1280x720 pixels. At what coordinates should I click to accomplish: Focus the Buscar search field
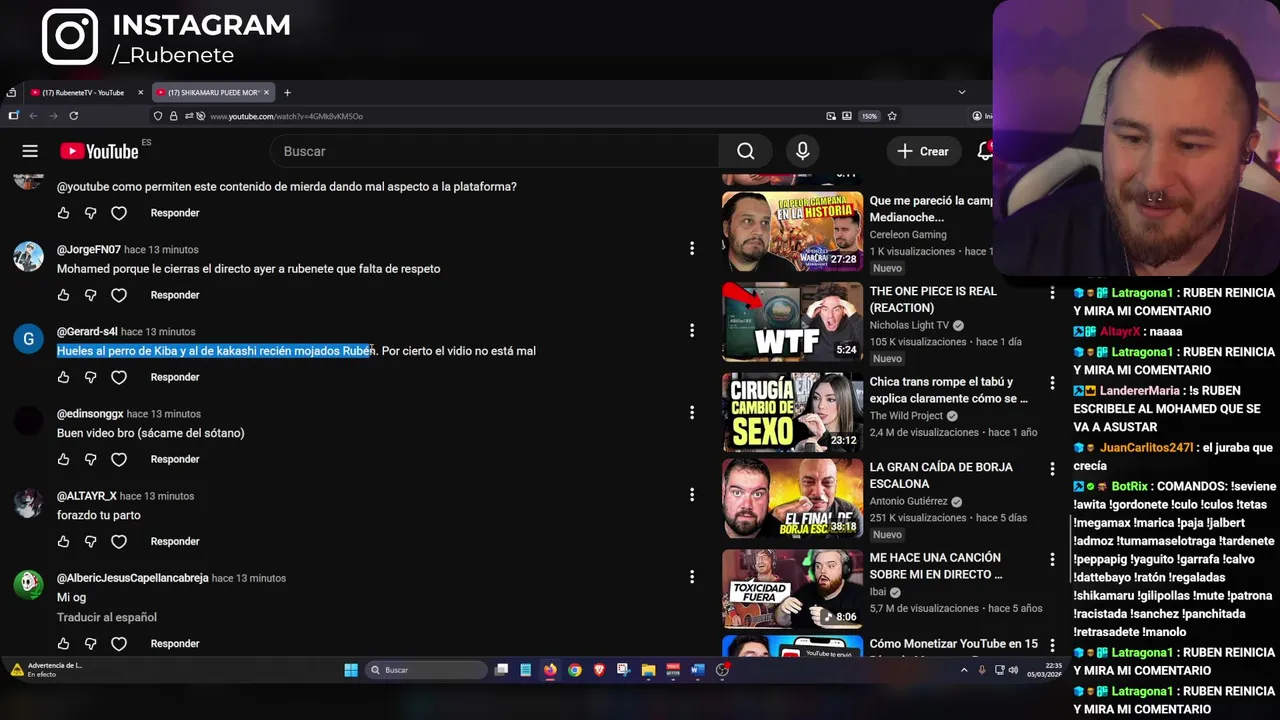495,151
